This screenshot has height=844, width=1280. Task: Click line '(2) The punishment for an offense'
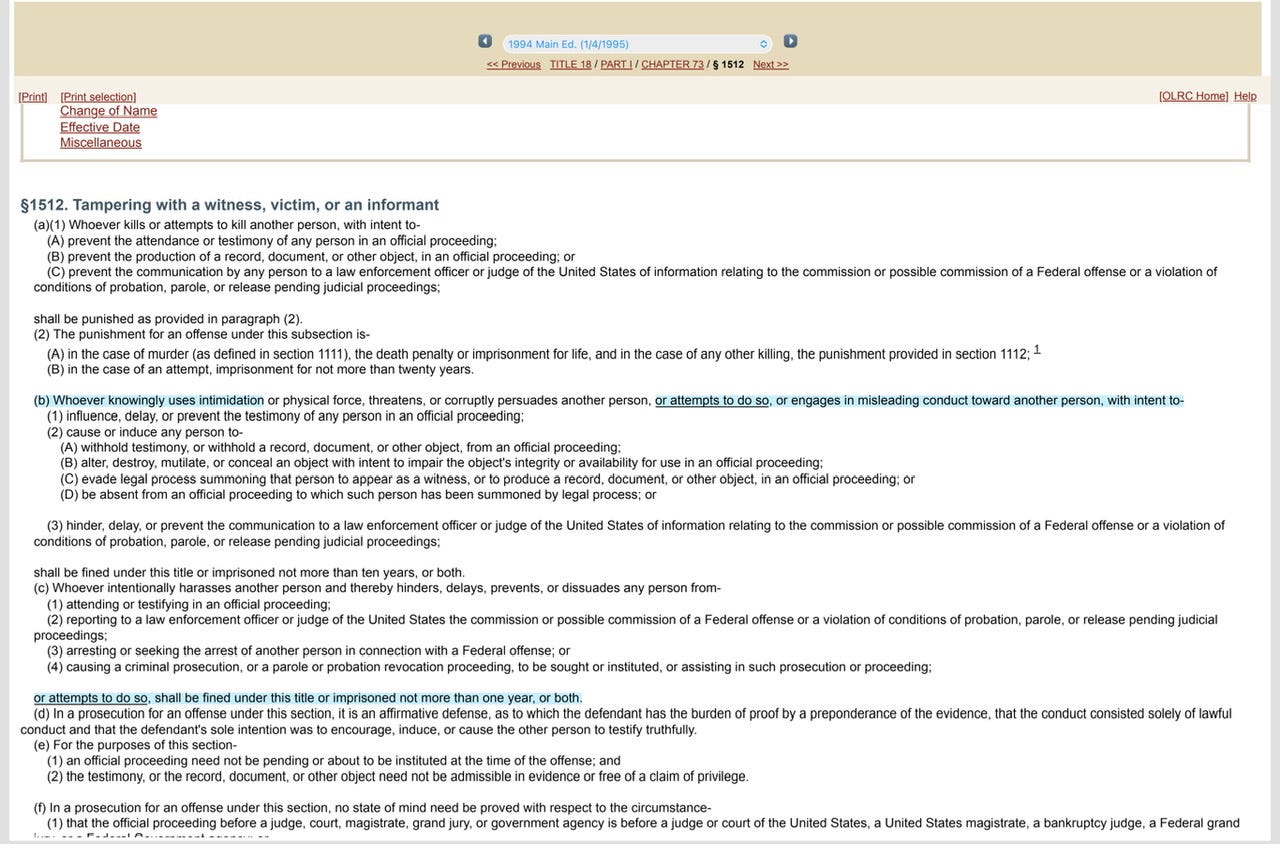pos(202,334)
